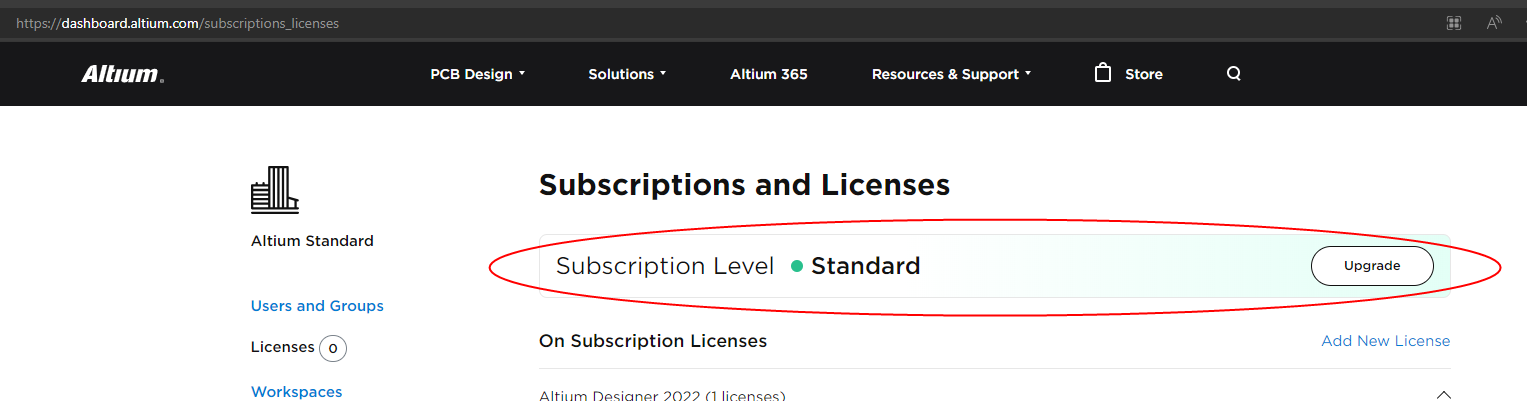
Task: Go to Altium 365 in the navigation bar
Action: click(769, 74)
